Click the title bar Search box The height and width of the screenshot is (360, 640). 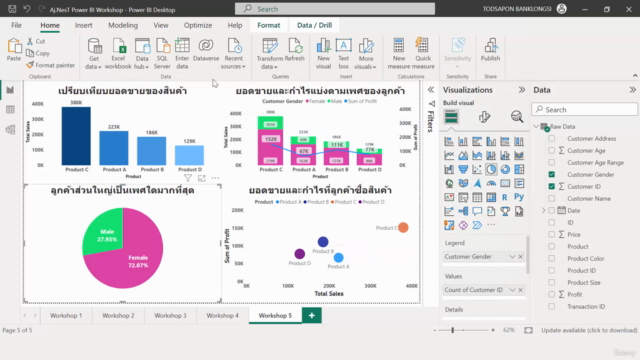tap(335, 9)
